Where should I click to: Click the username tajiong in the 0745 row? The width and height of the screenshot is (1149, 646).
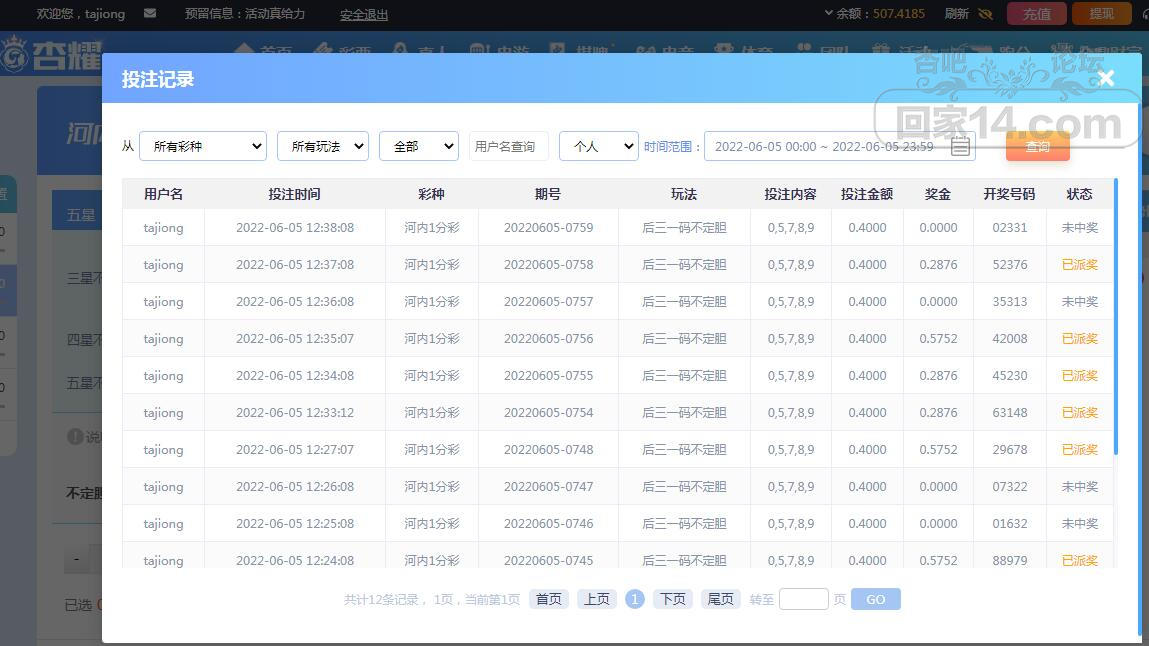tap(163, 560)
